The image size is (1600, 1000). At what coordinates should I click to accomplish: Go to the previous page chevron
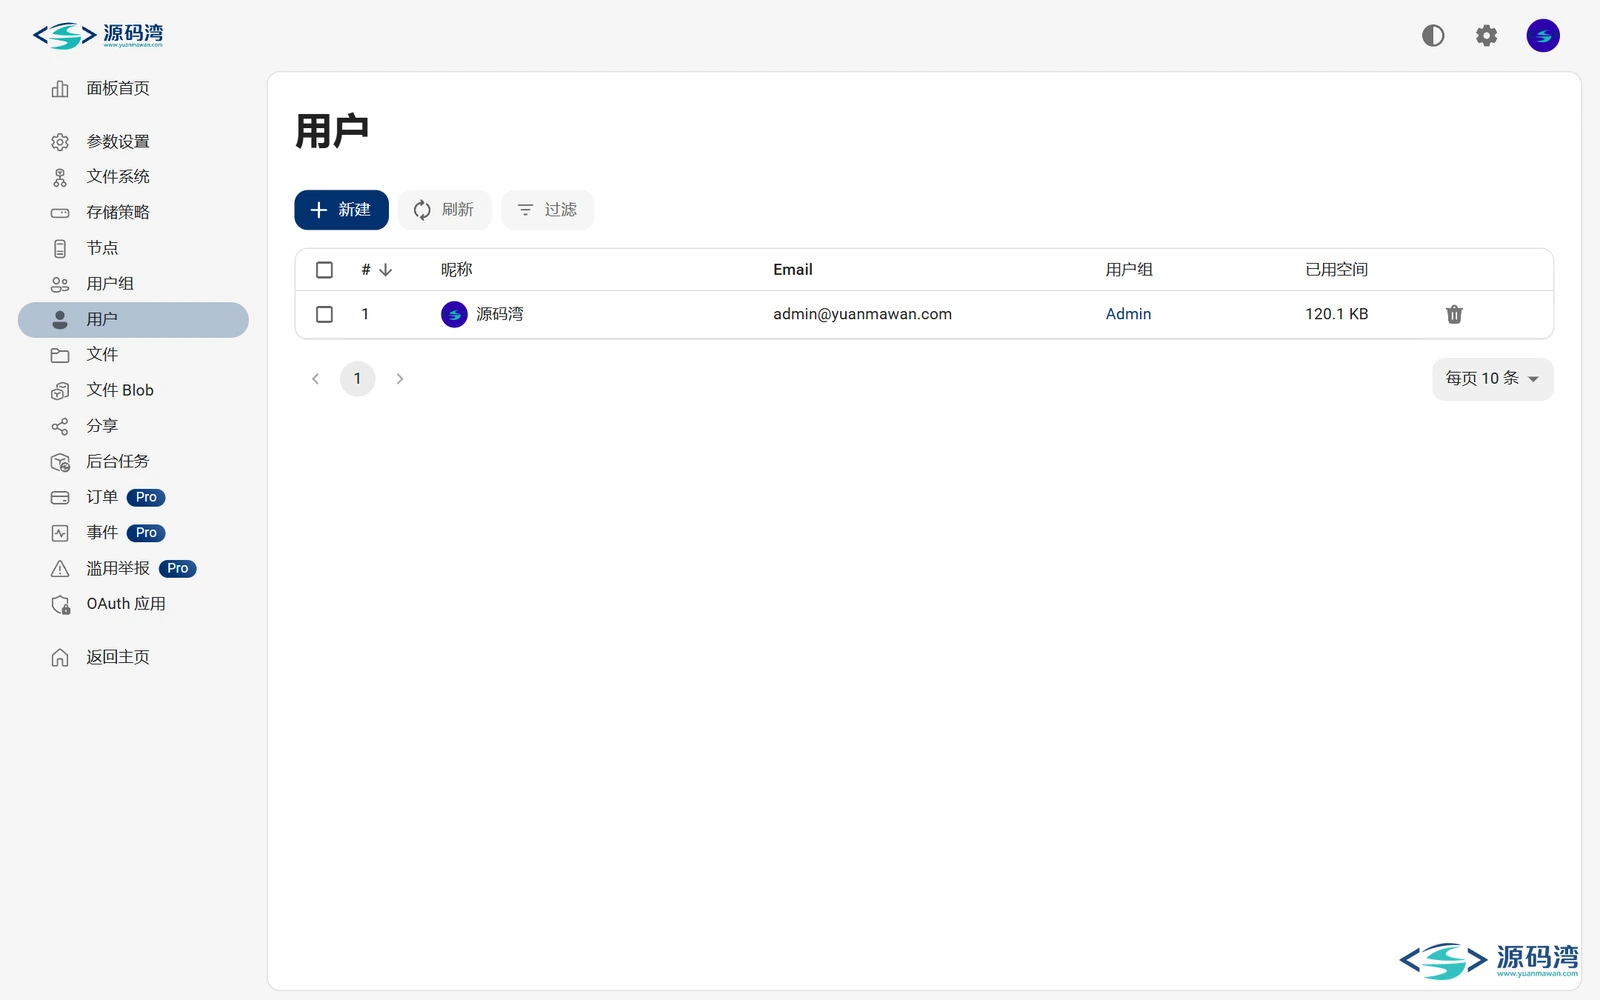click(316, 379)
